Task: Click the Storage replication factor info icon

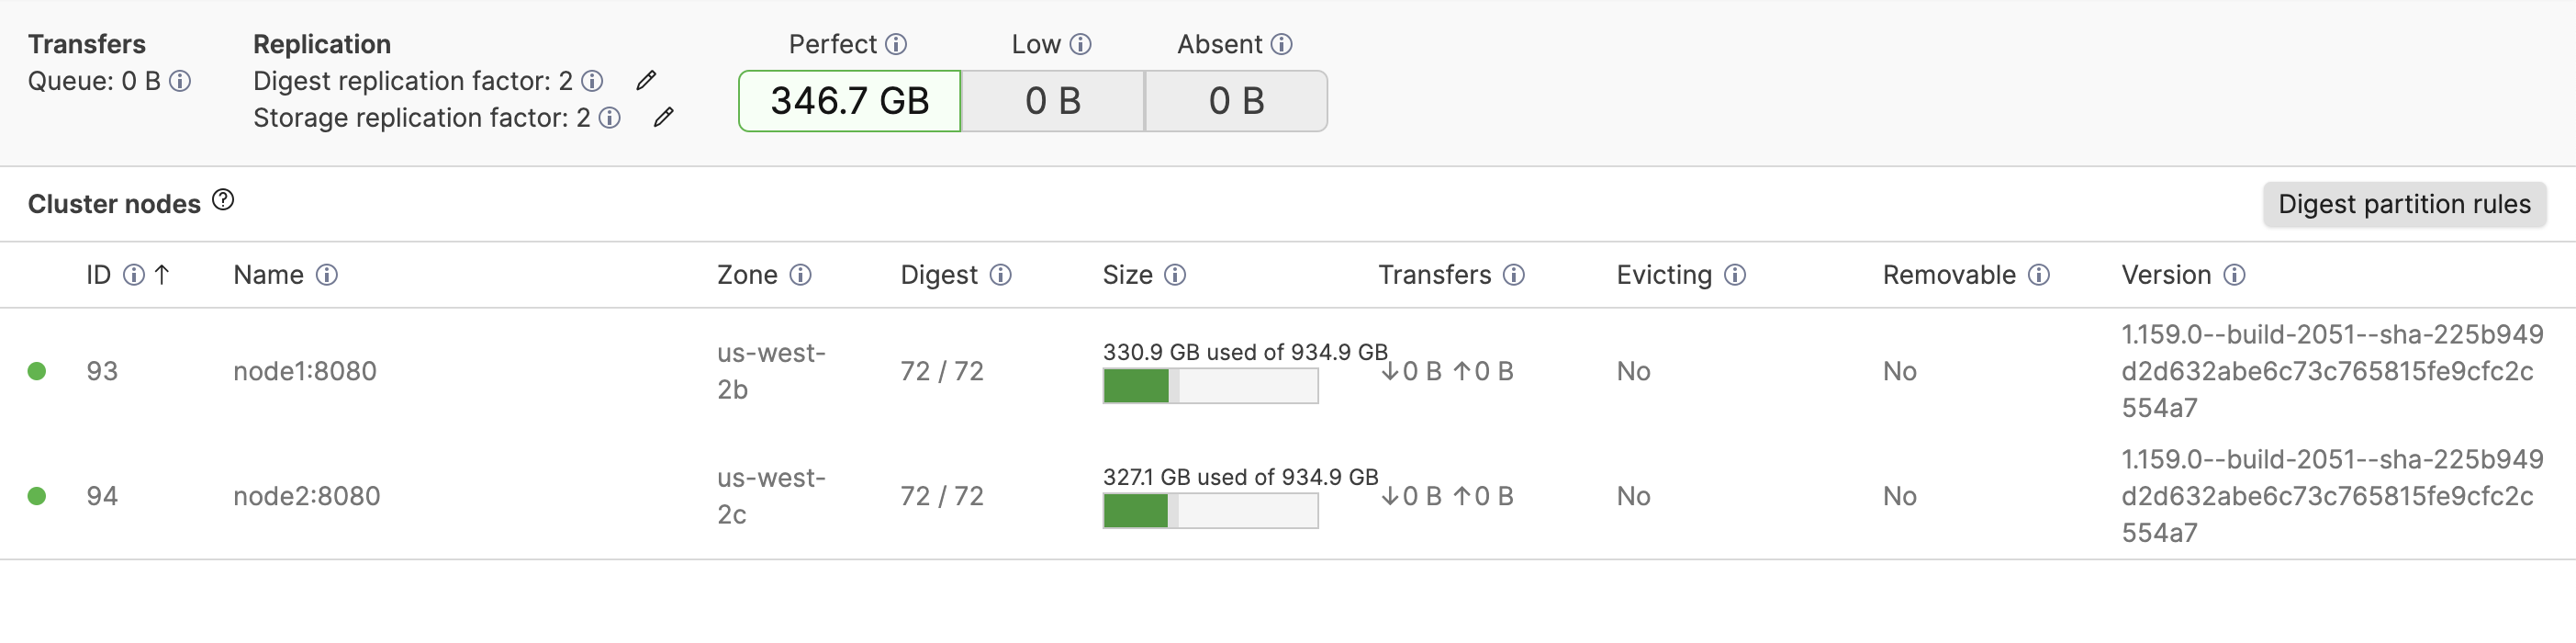Action: coord(609,118)
